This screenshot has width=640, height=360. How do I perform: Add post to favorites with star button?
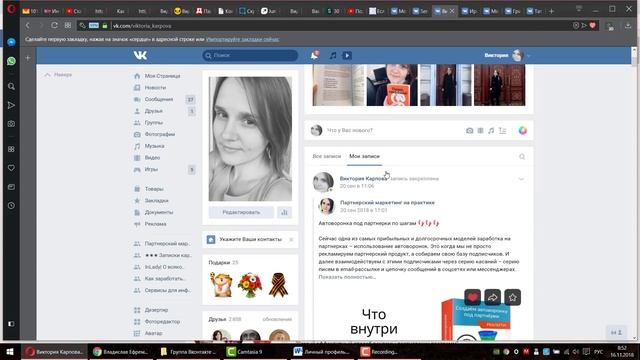tap(512, 297)
